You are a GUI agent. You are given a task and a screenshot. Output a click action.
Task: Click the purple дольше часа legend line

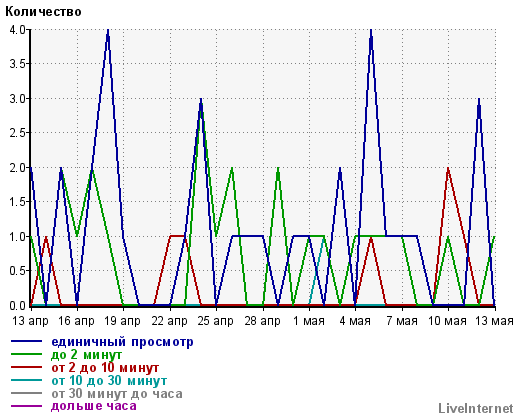(x=27, y=406)
